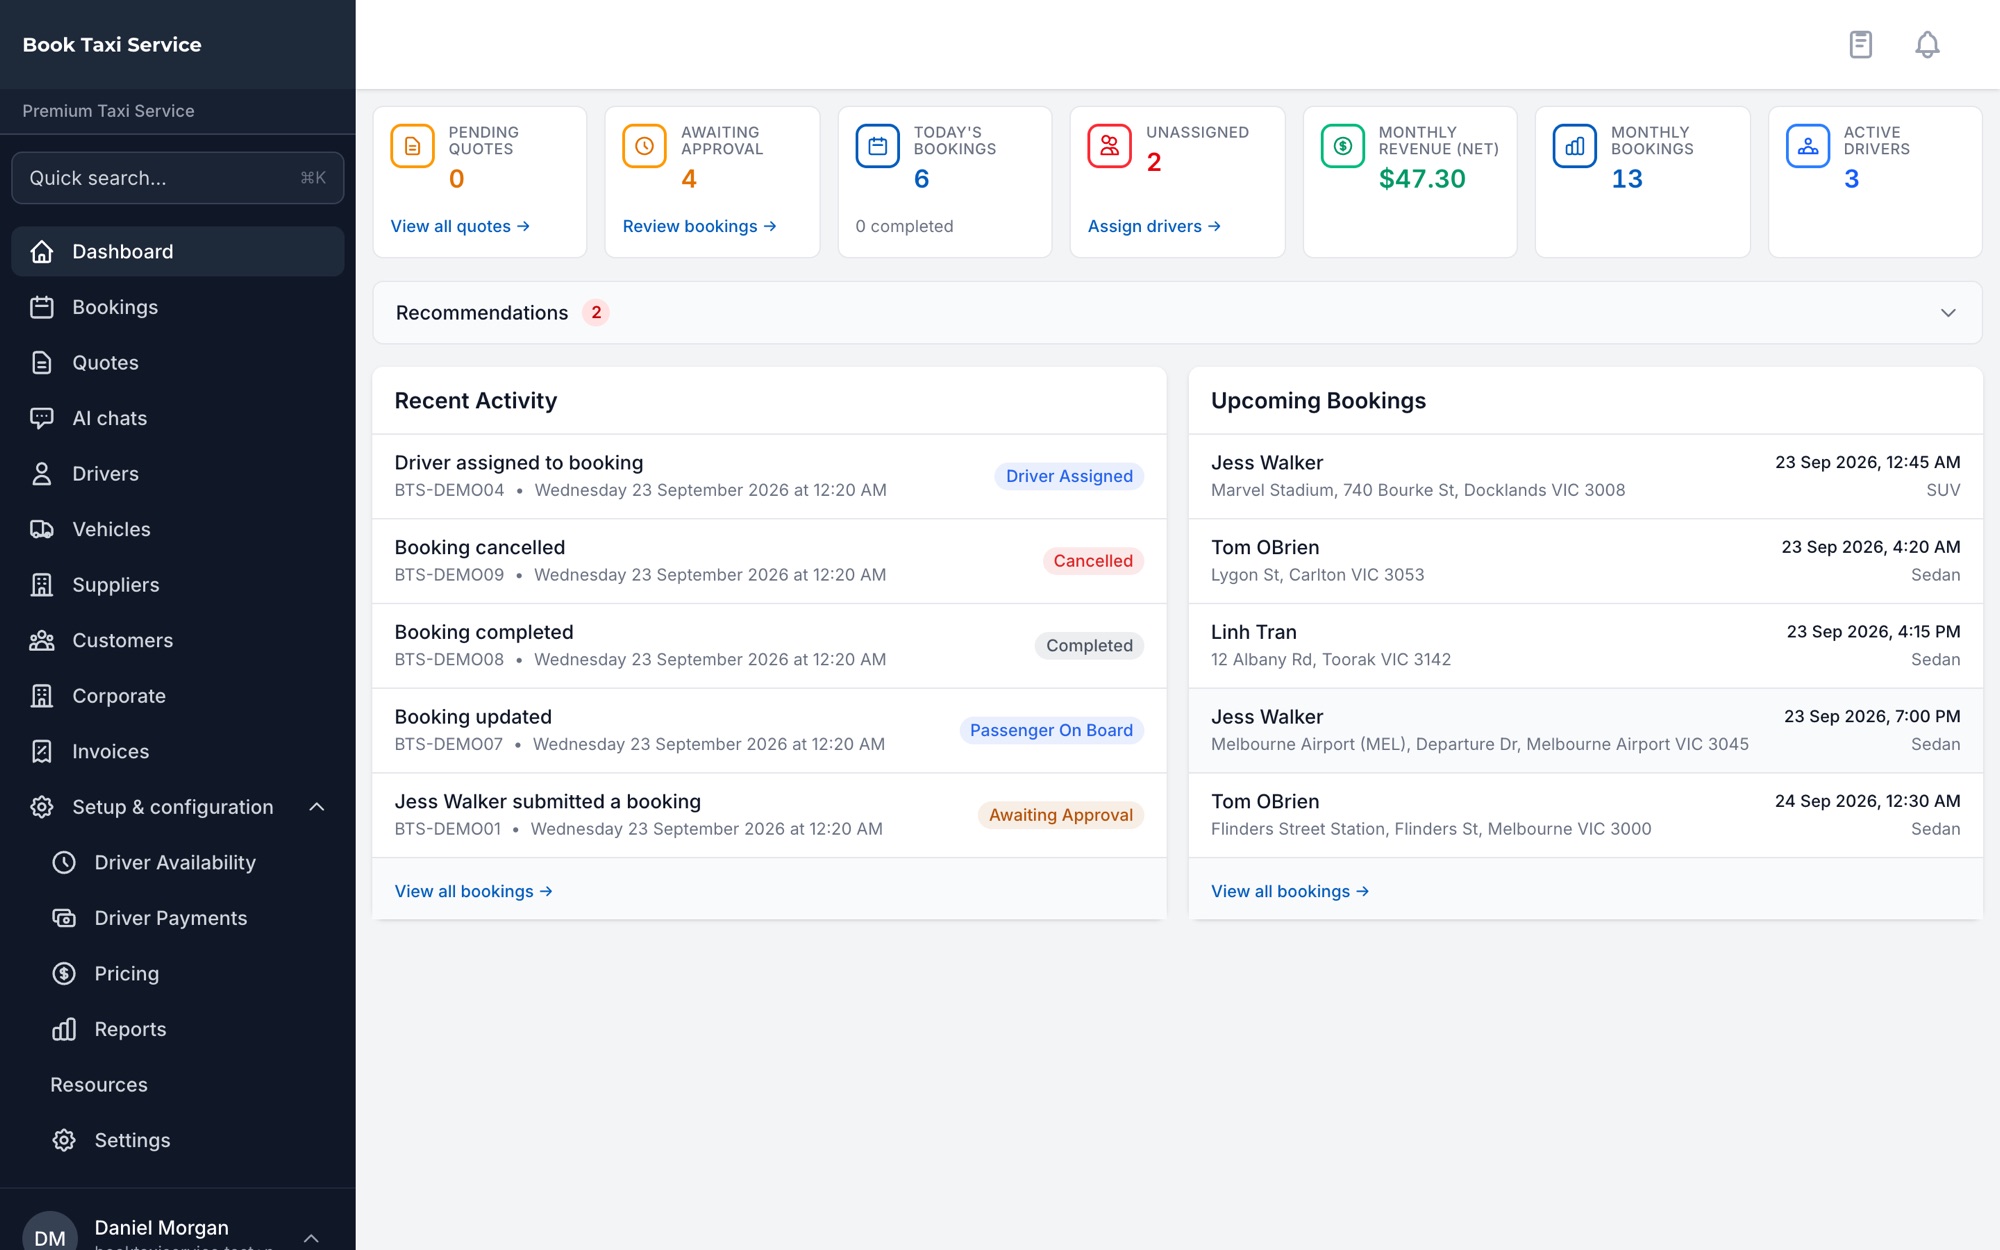
Task: Click the Pending Quotes document icon
Action: (412, 146)
